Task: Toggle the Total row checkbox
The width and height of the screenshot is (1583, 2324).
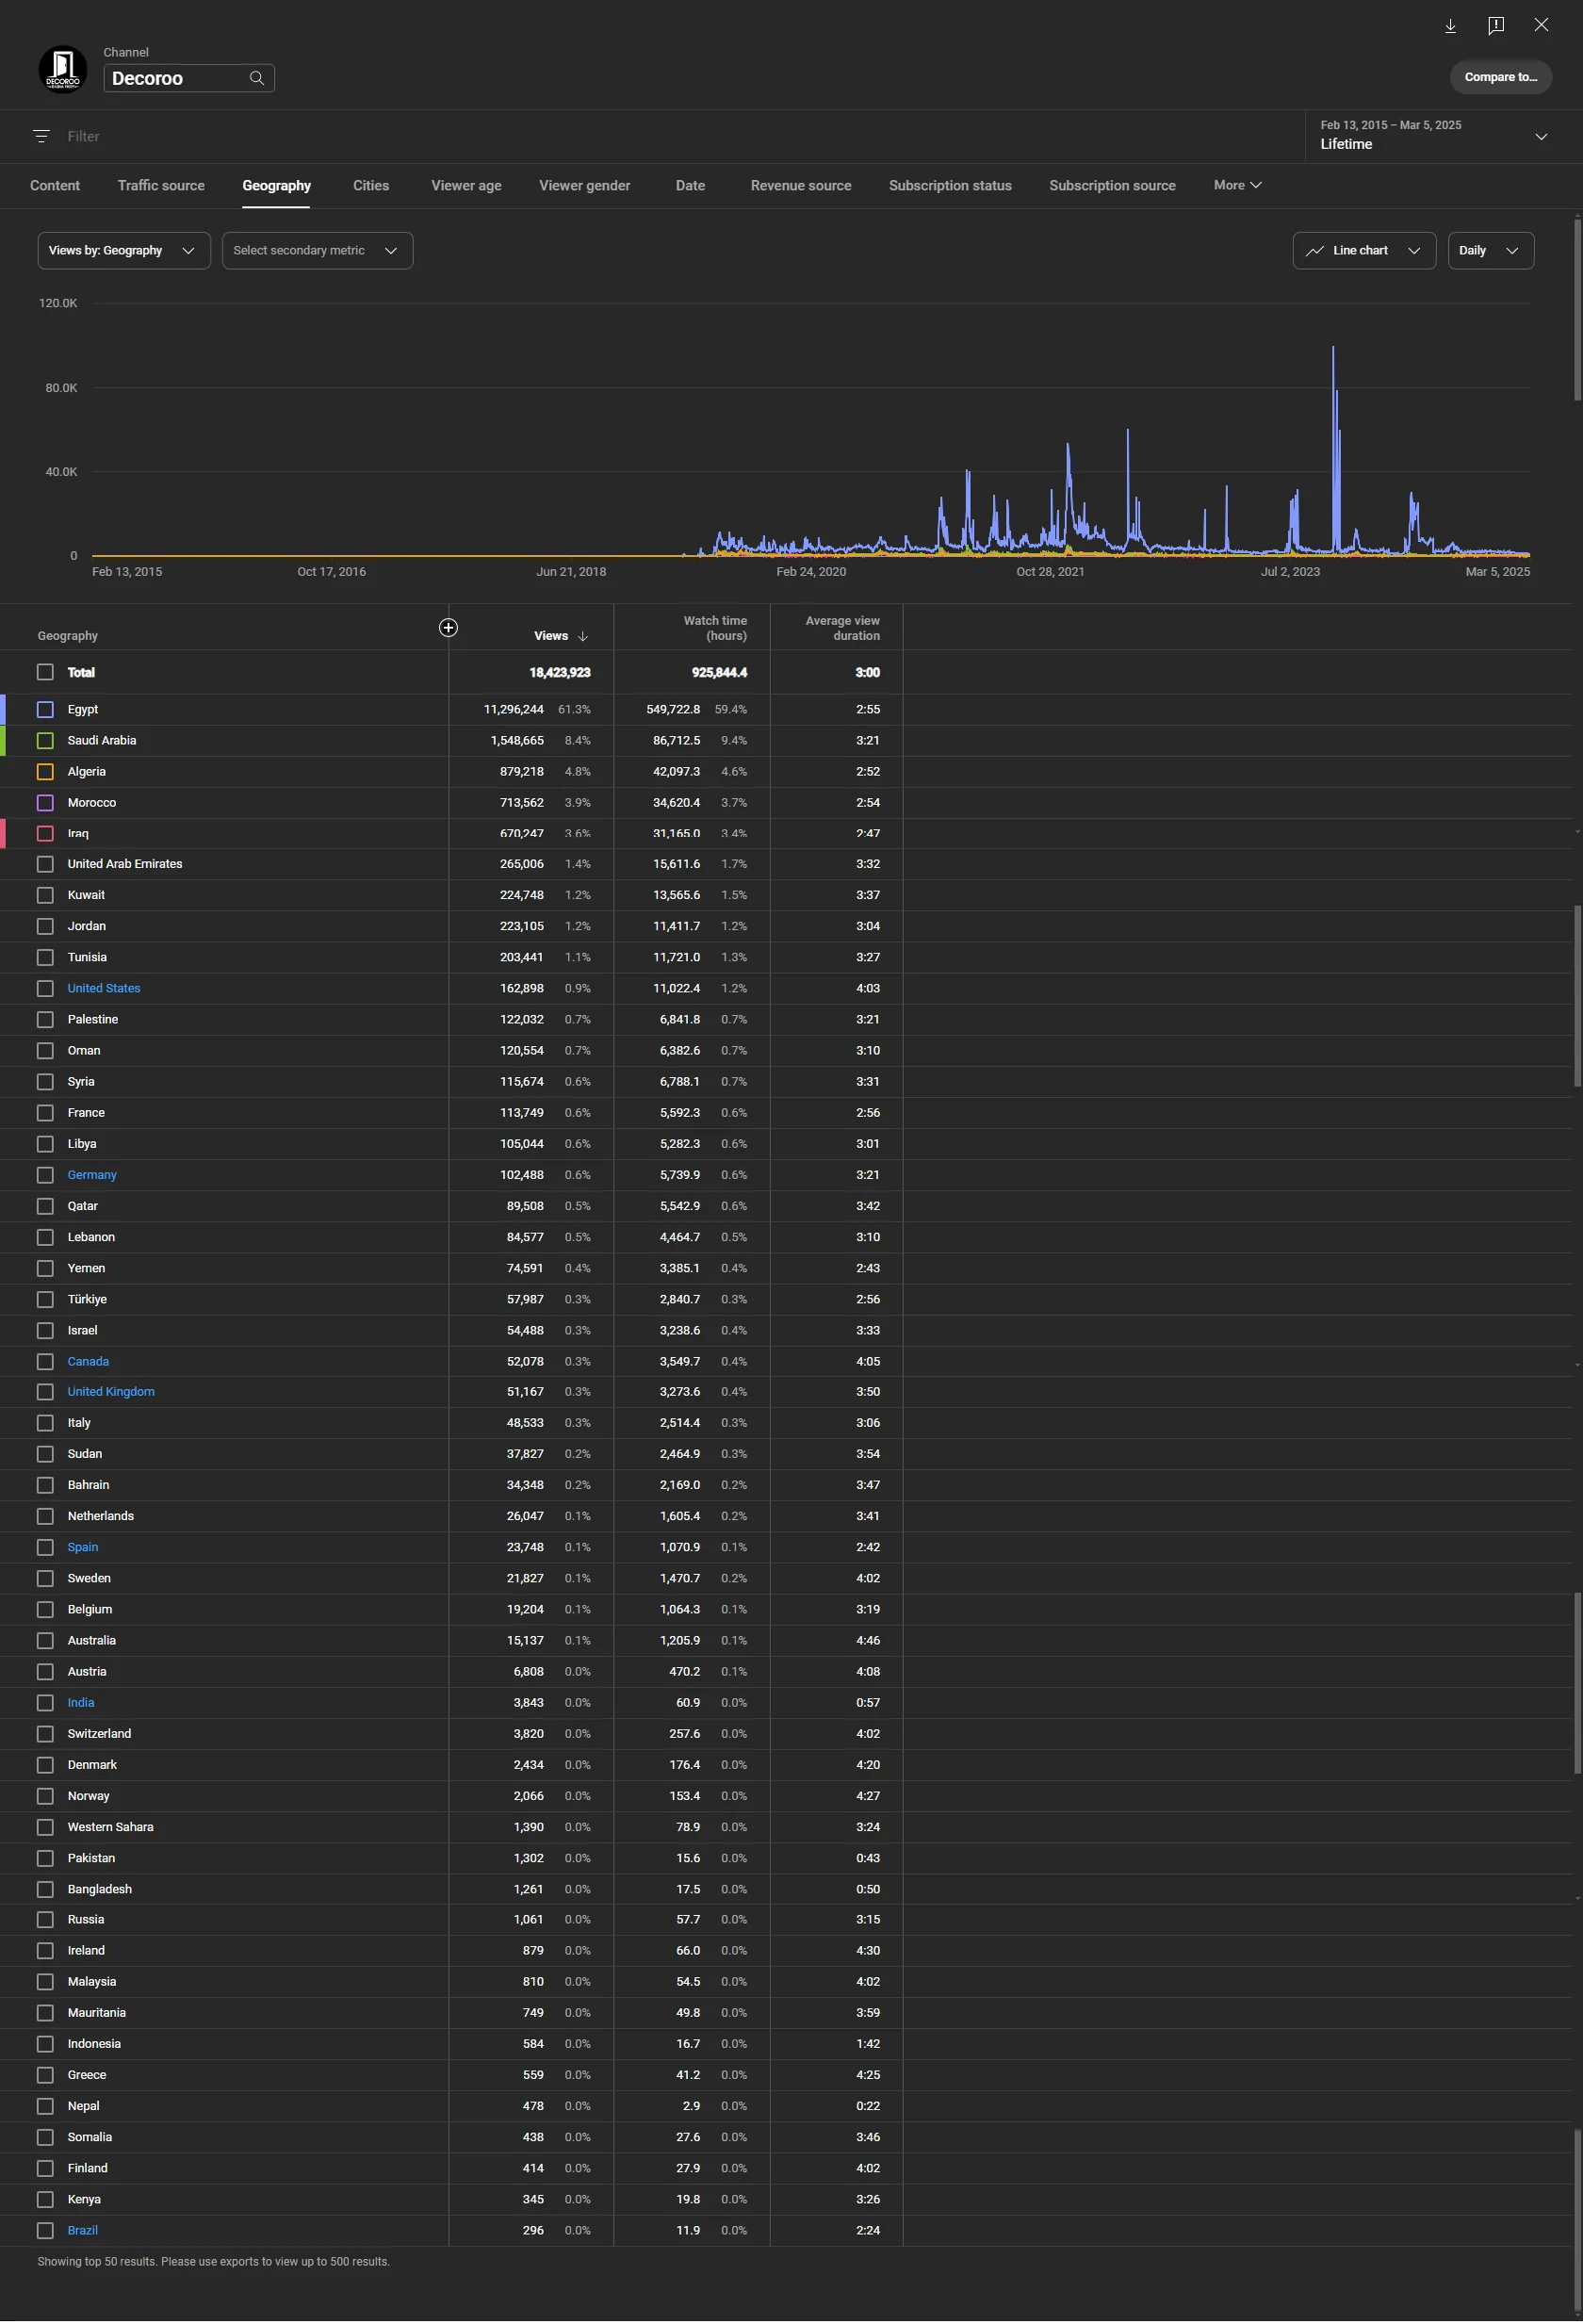Action: 45,673
